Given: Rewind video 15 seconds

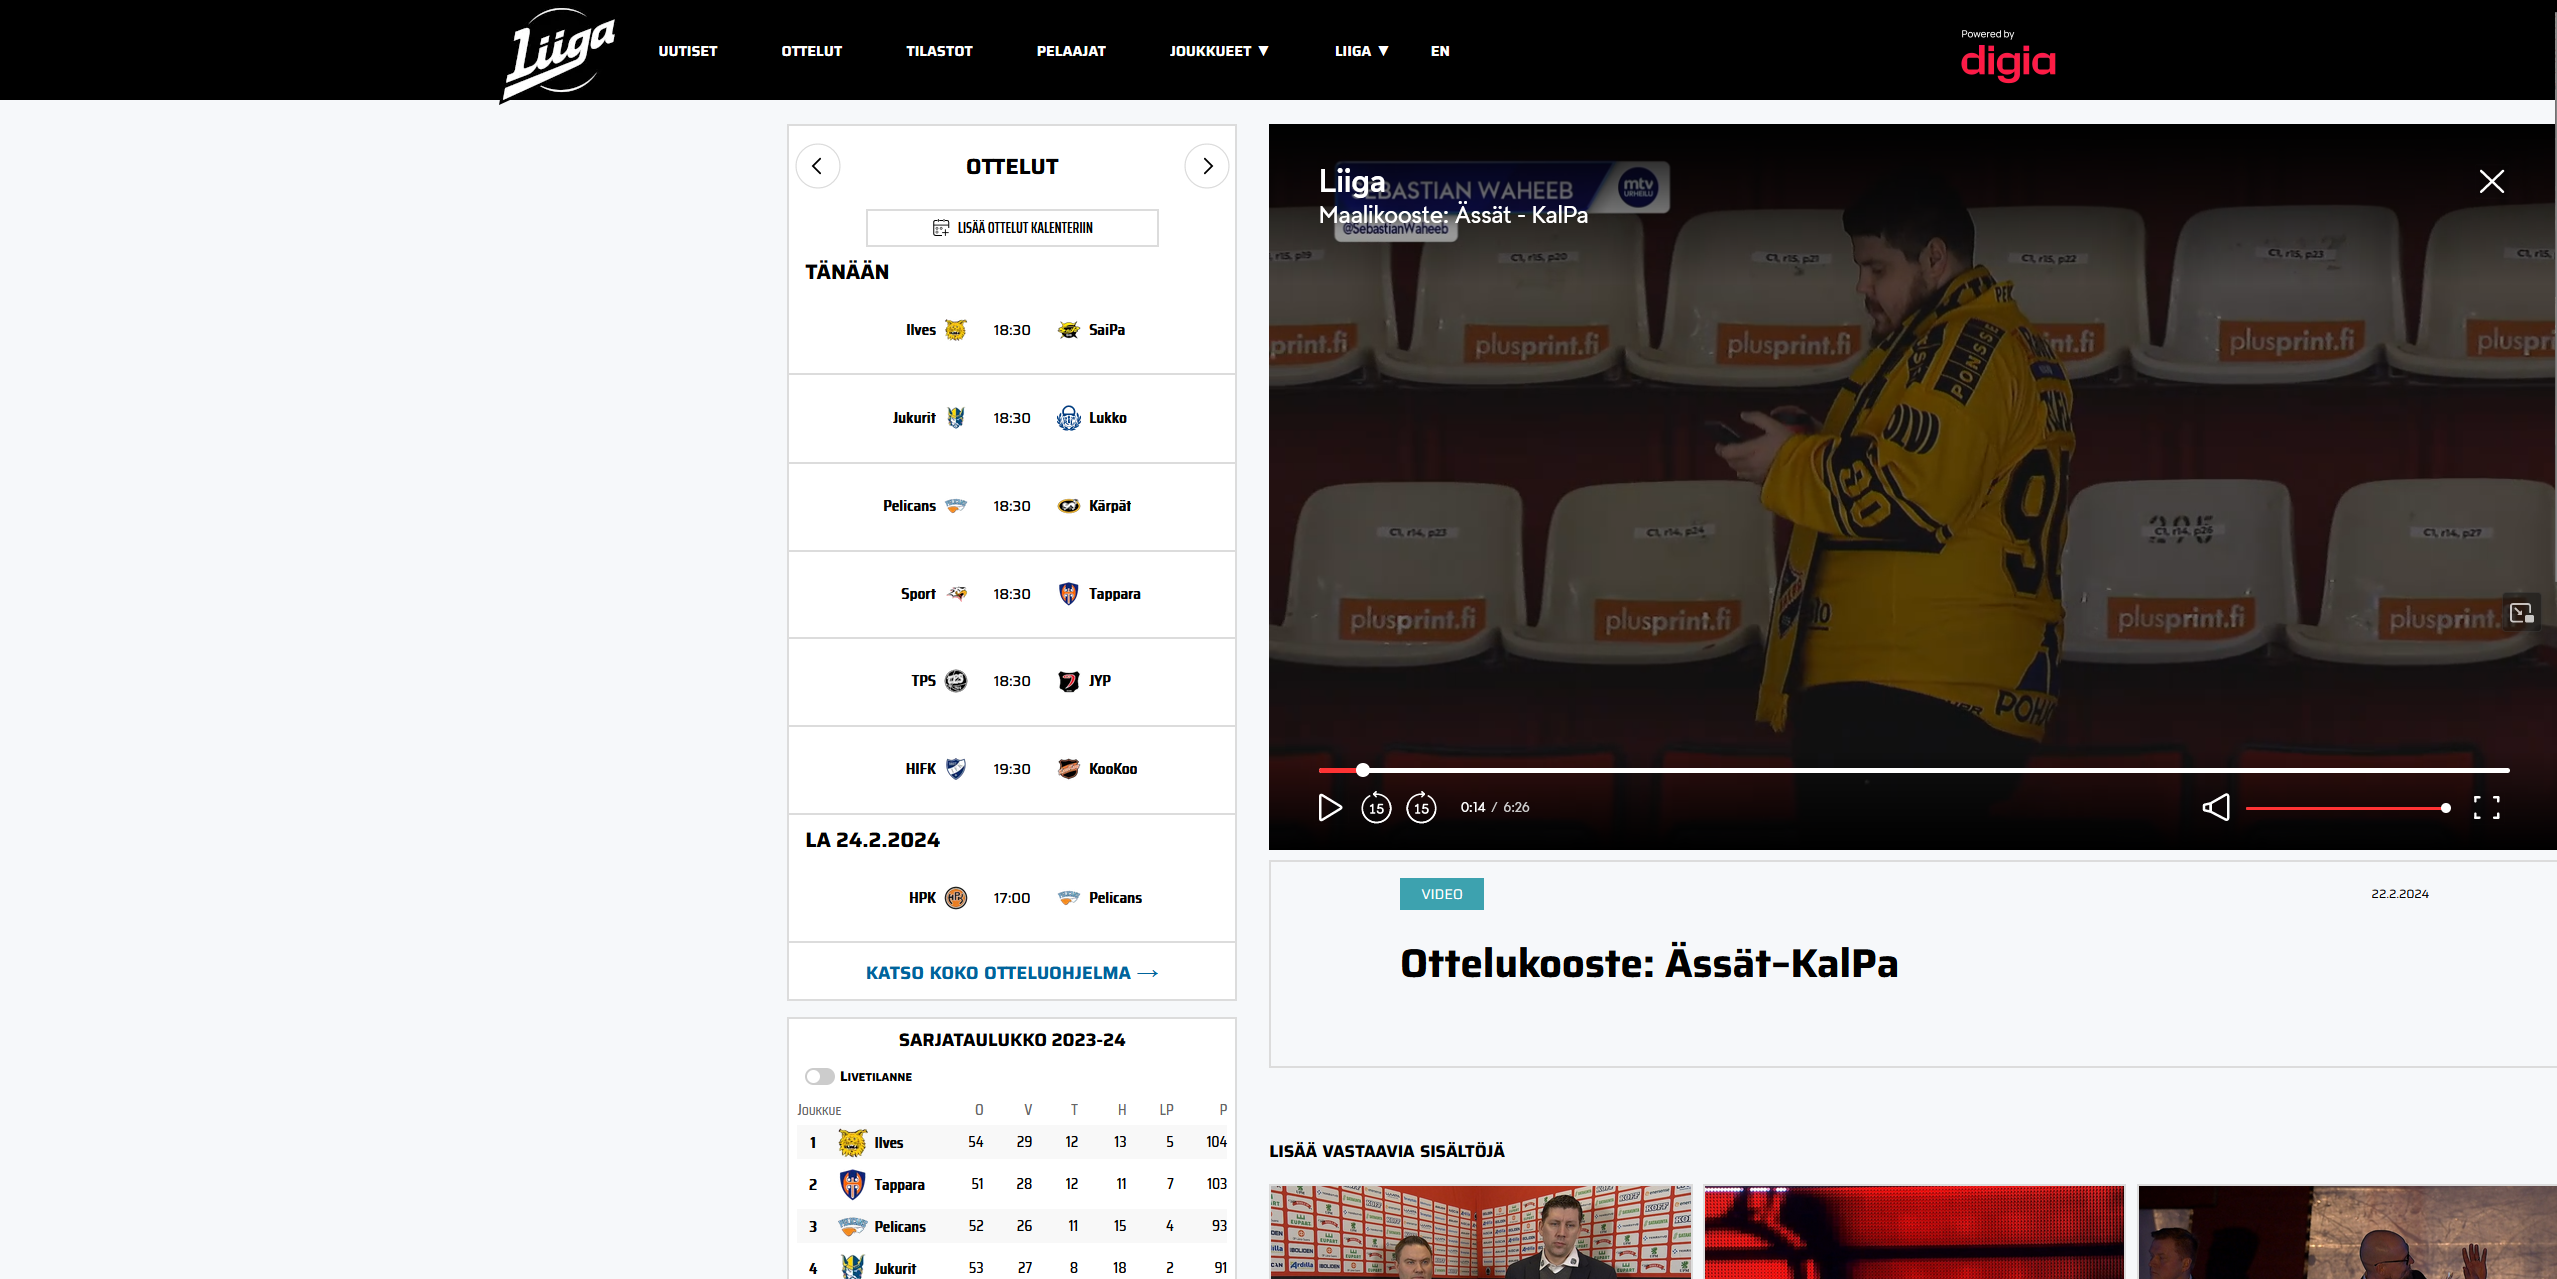Looking at the screenshot, I should click(1376, 808).
